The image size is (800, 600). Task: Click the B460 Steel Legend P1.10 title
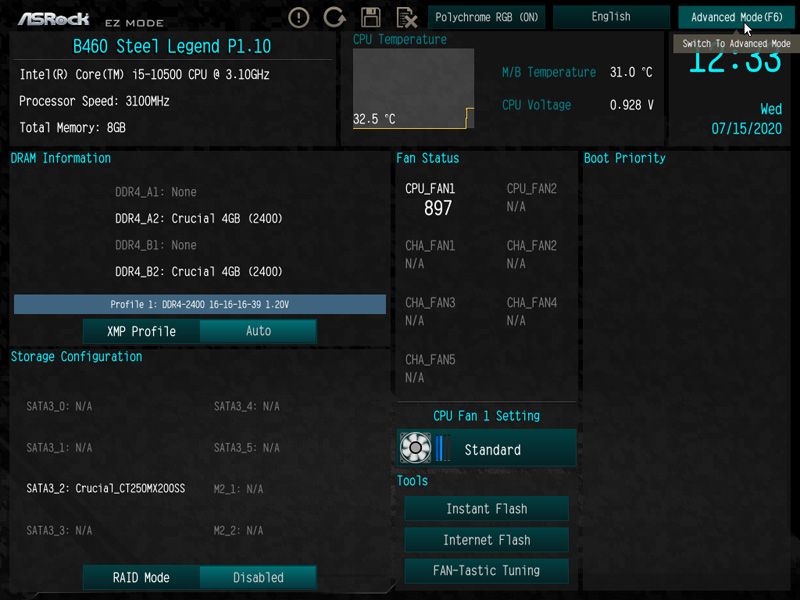(172, 46)
